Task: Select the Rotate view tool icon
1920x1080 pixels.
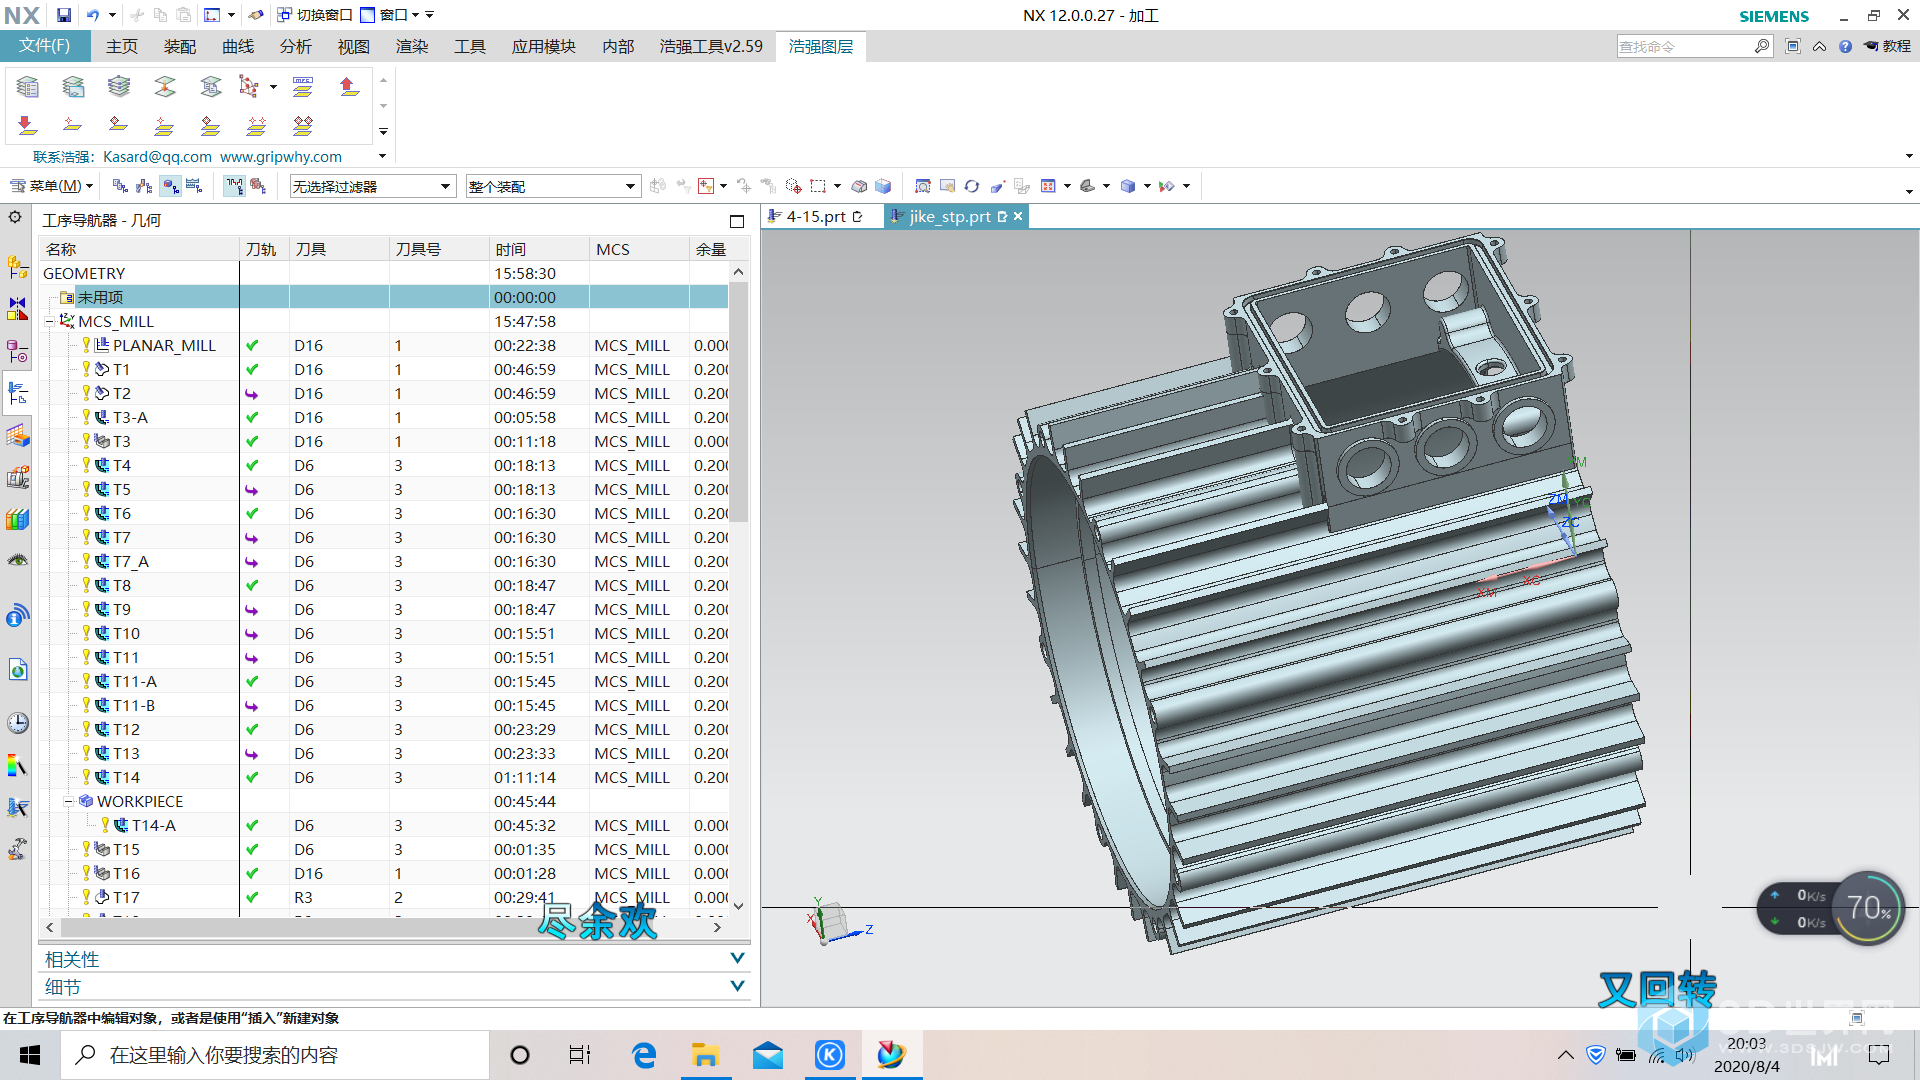Action: (x=971, y=186)
